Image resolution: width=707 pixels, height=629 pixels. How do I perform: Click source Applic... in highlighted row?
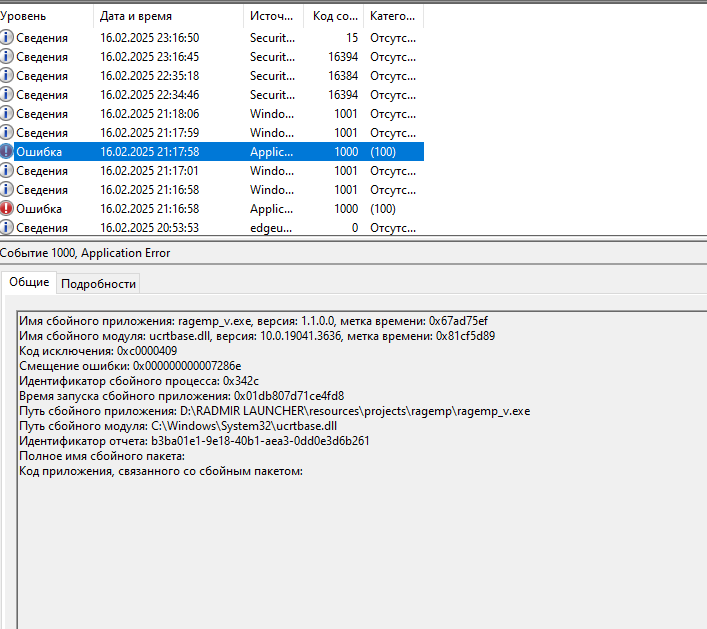(x=271, y=152)
